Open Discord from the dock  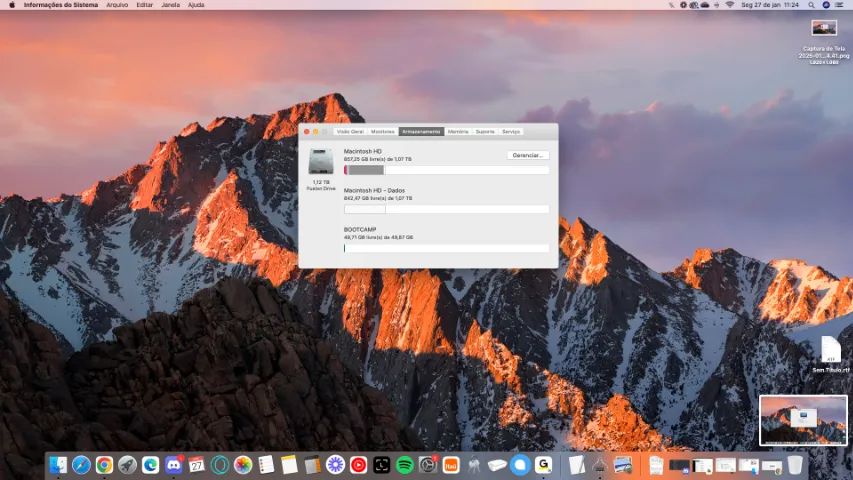174,465
